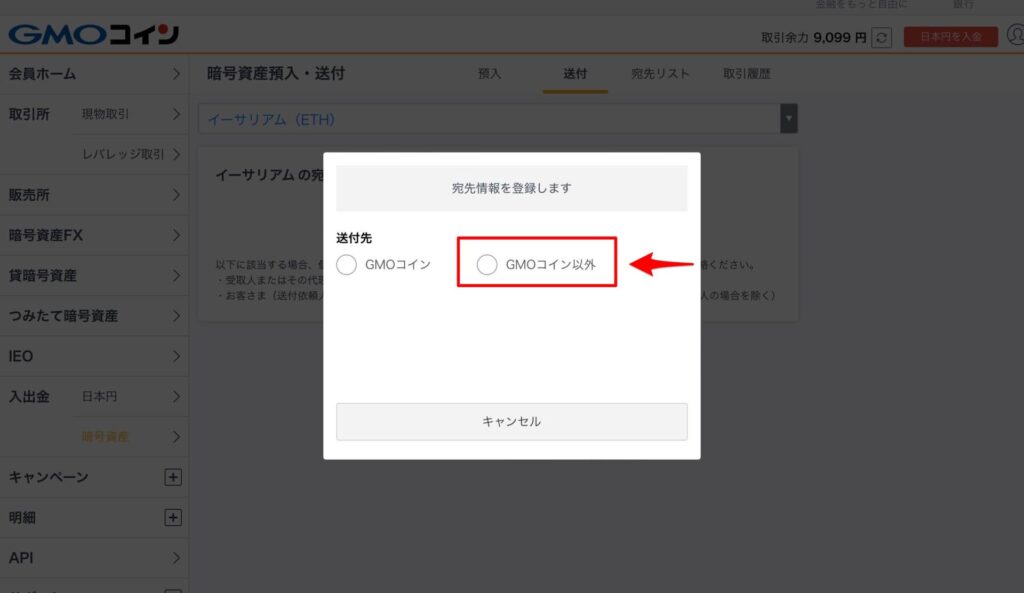Open 現物取引 chevron arrow
Image resolution: width=1024 pixels, height=593 pixels.
(176, 114)
